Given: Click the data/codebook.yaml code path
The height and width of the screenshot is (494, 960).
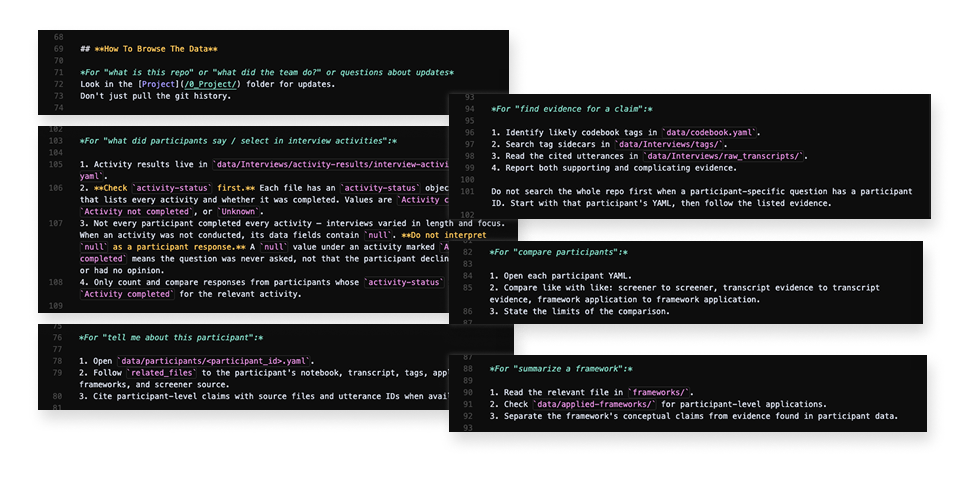Looking at the screenshot, I should pos(710,132).
